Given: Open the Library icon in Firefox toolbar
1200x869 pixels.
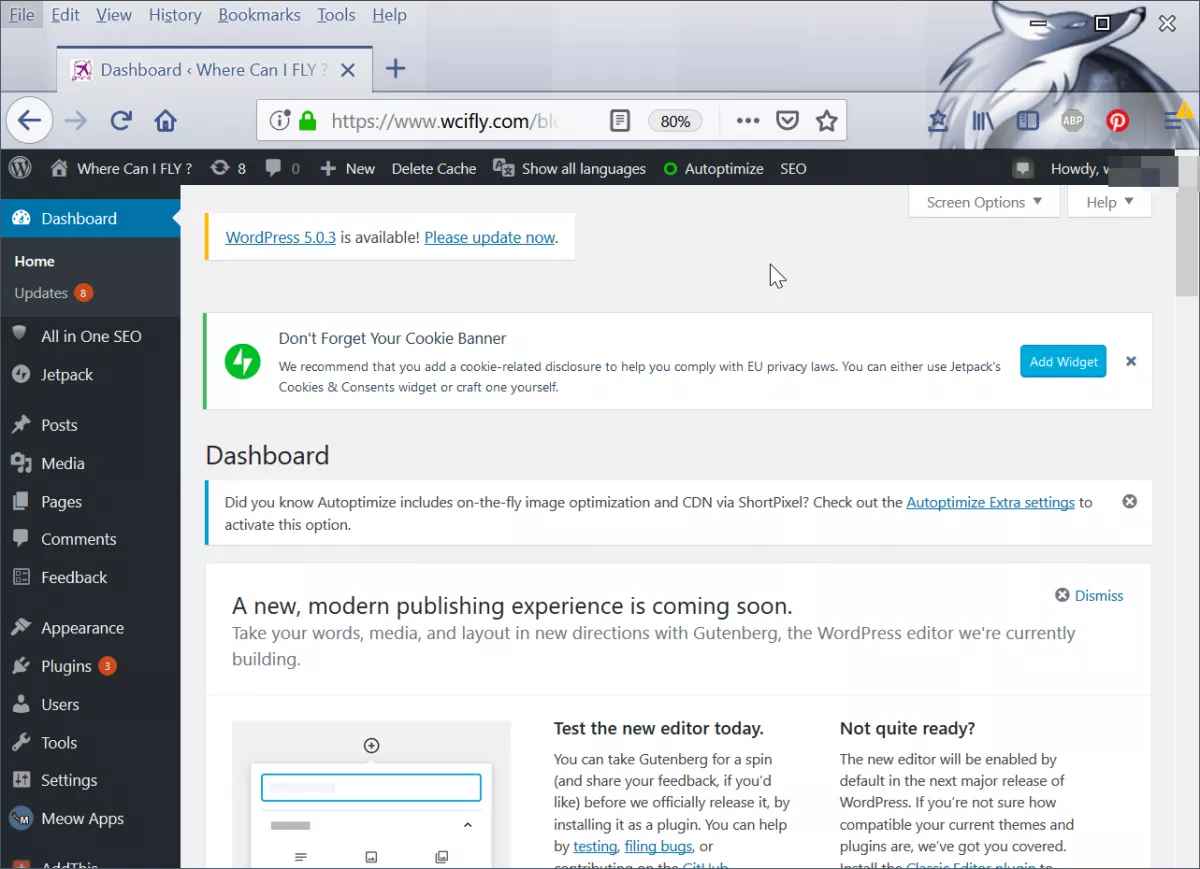Looking at the screenshot, I should click(983, 121).
